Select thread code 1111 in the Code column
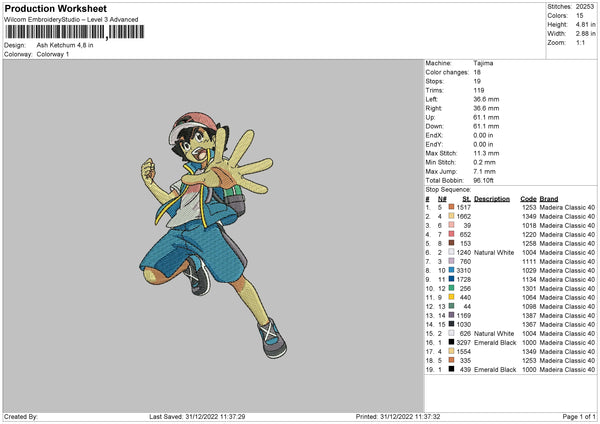This screenshot has height=424, width=600. [x=529, y=261]
